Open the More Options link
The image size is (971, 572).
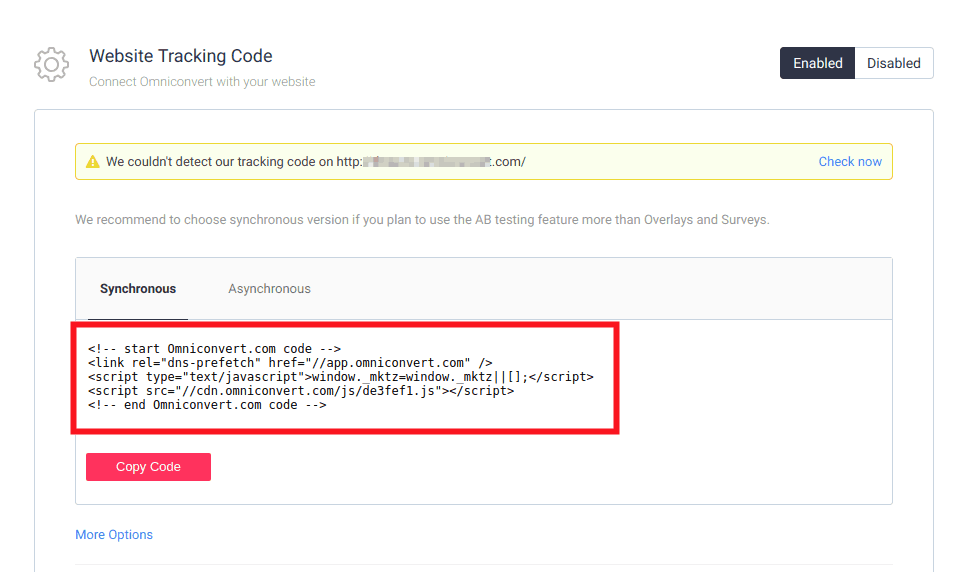pyautogui.click(x=114, y=535)
